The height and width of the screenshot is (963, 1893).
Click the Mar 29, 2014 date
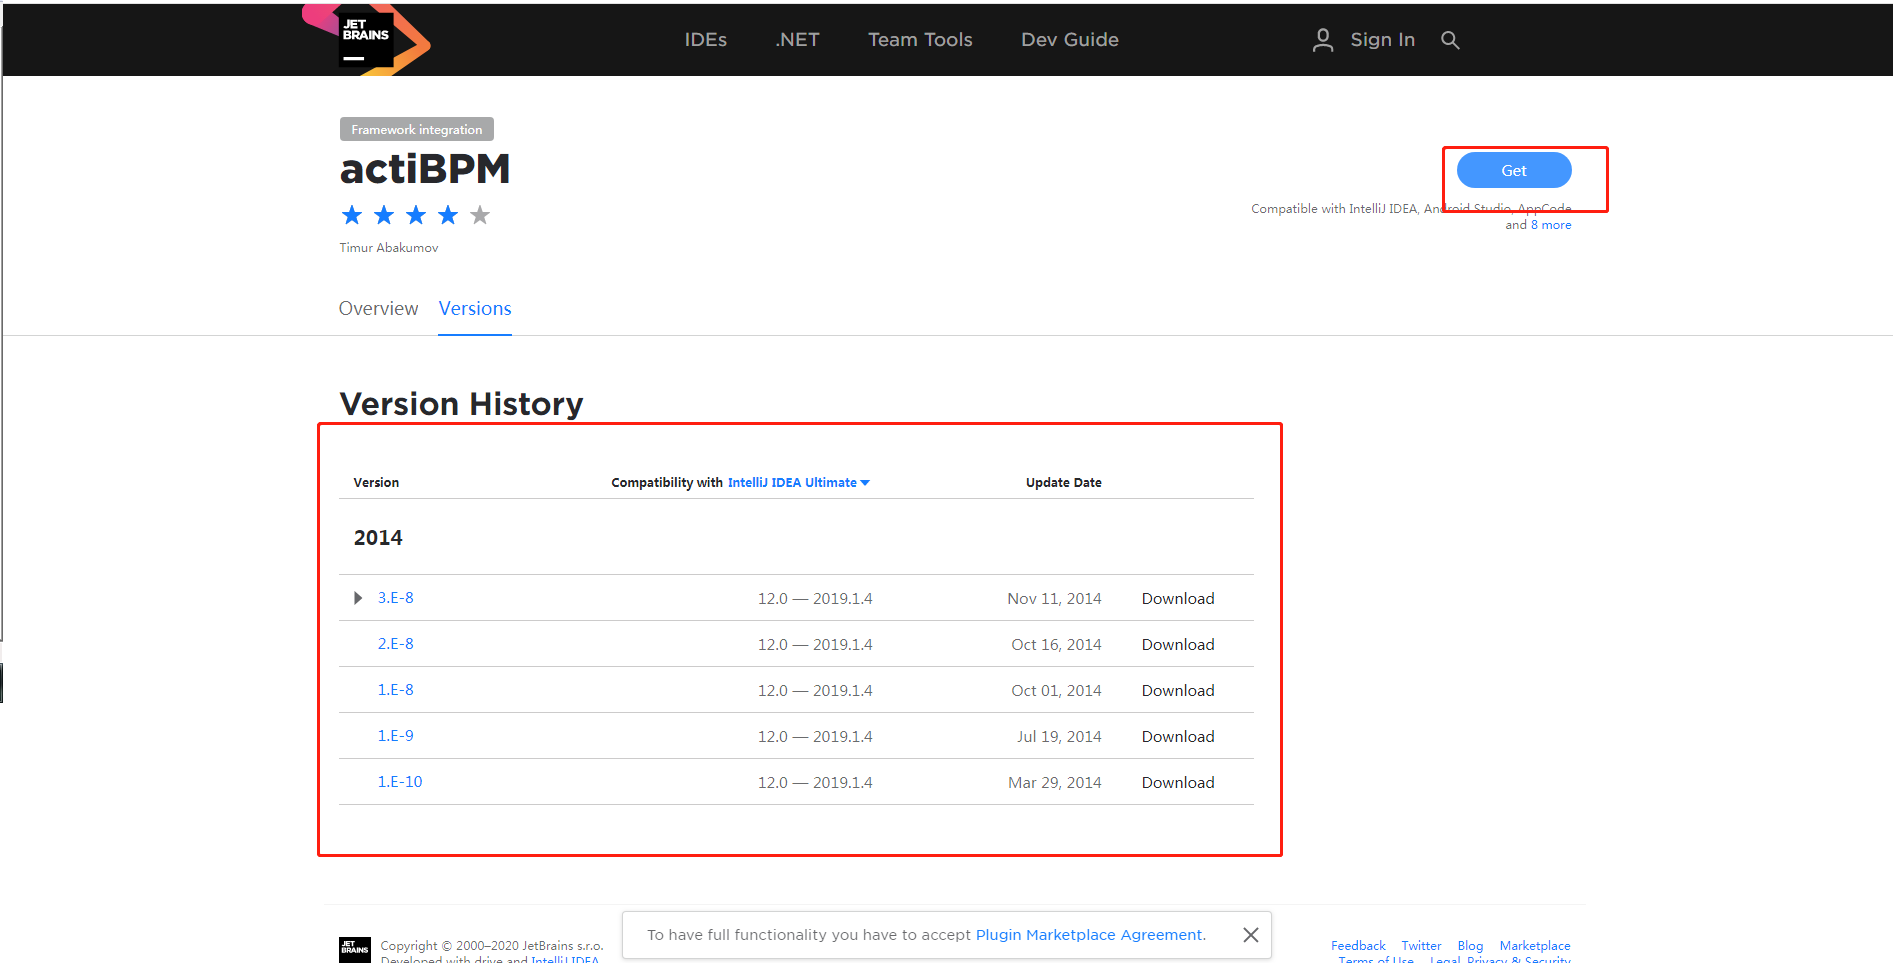(1054, 783)
